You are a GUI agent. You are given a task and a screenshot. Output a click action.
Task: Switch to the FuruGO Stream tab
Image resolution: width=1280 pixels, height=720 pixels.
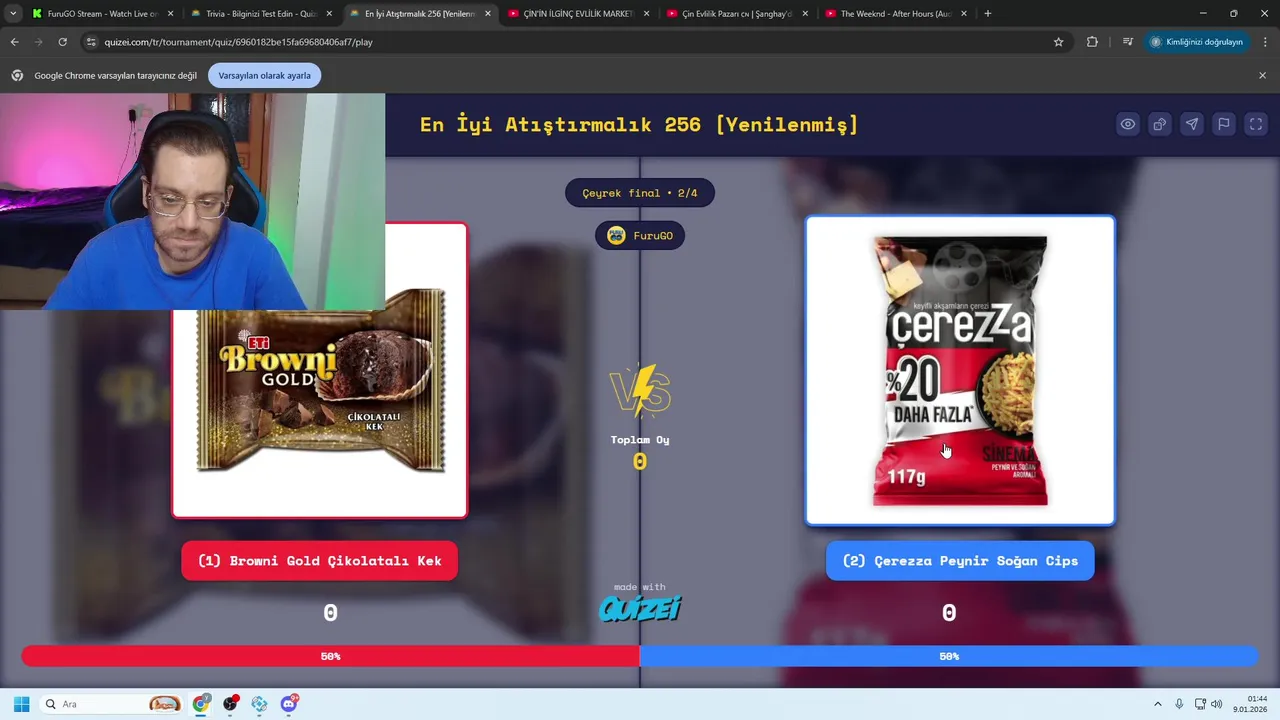(x=103, y=14)
